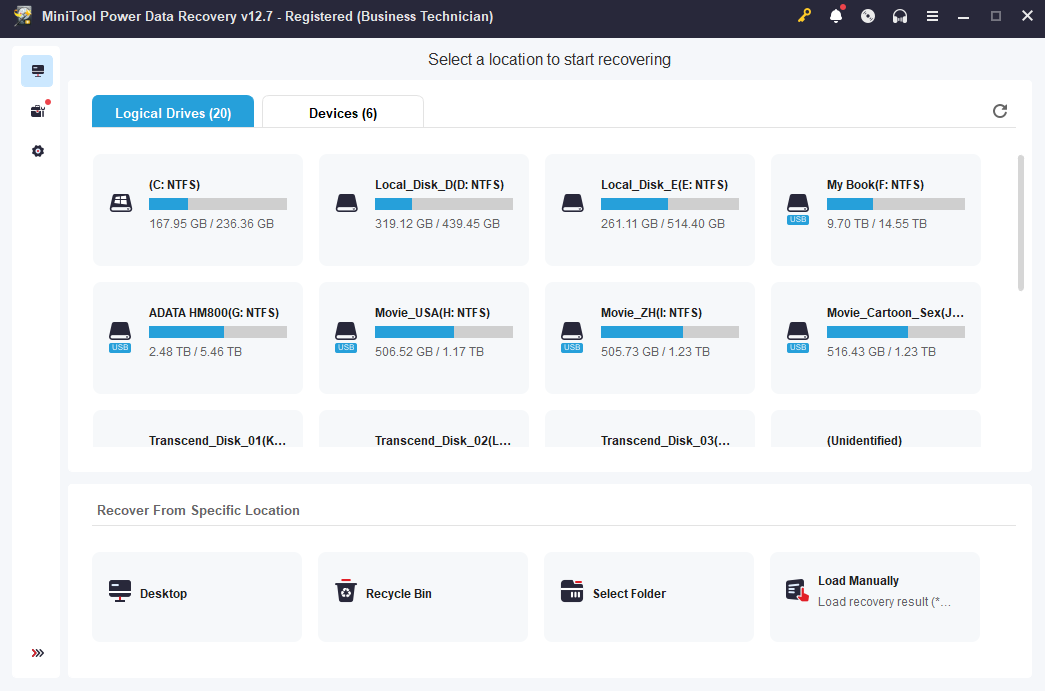The height and width of the screenshot is (691, 1045).
Task: Open the Select Folder option
Action: point(649,596)
